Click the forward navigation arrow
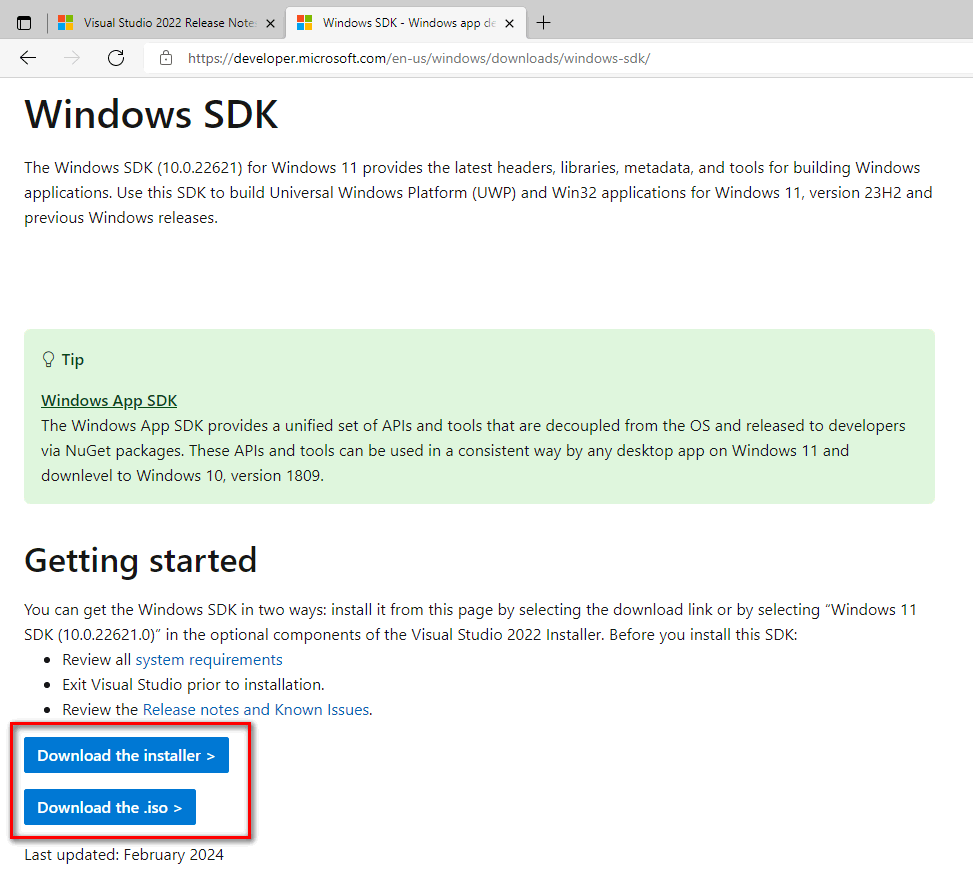Image resolution: width=973 pixels, height=882 pixels. click(x=72, y=58)
